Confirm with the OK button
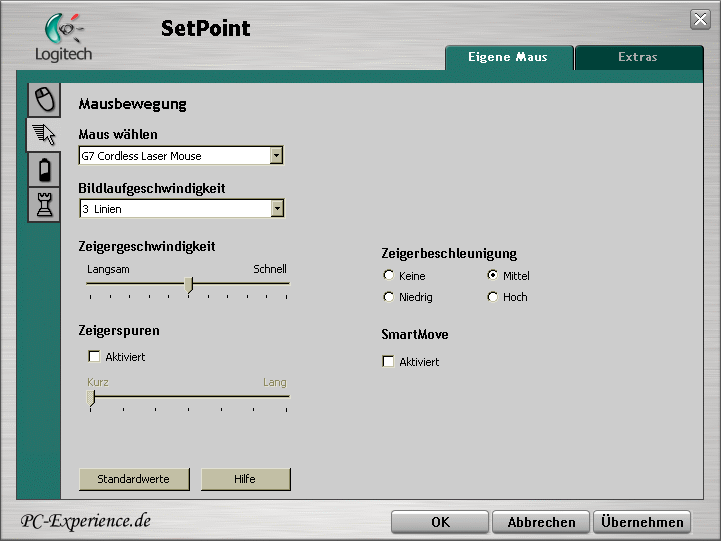 coord(440,522)
